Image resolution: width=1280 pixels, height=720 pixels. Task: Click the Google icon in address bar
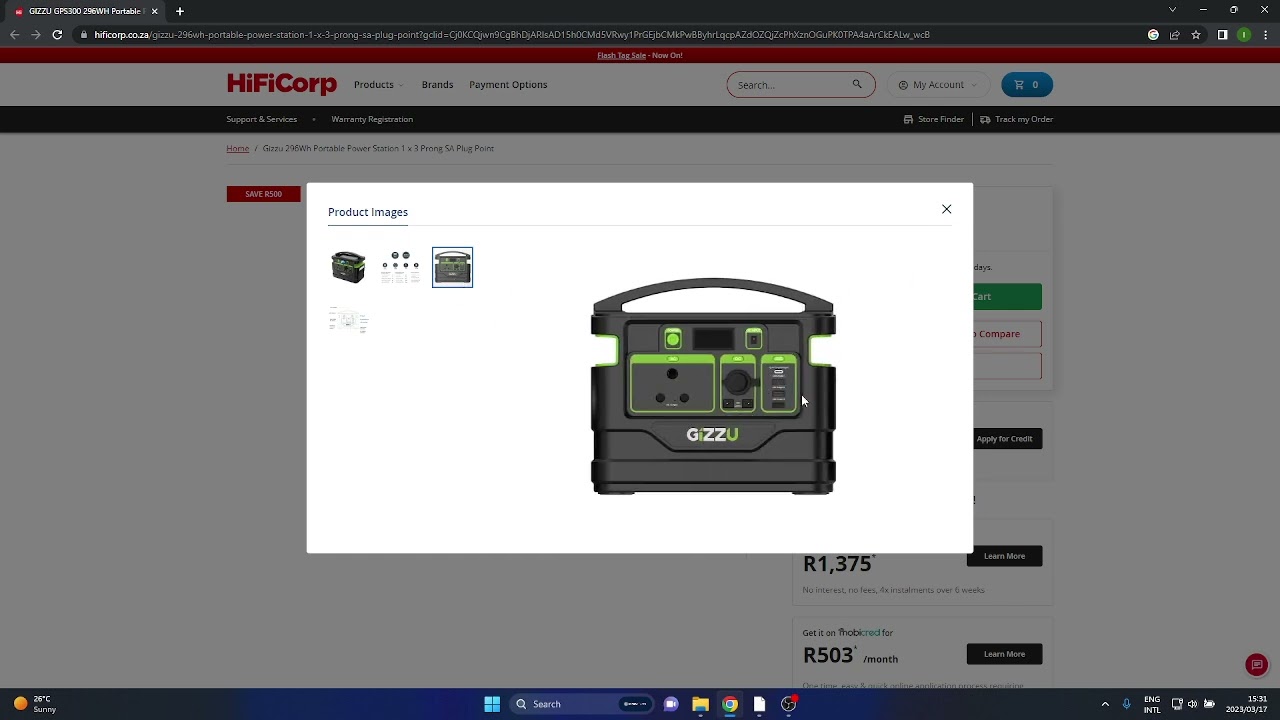click(x=1153, y=35)
